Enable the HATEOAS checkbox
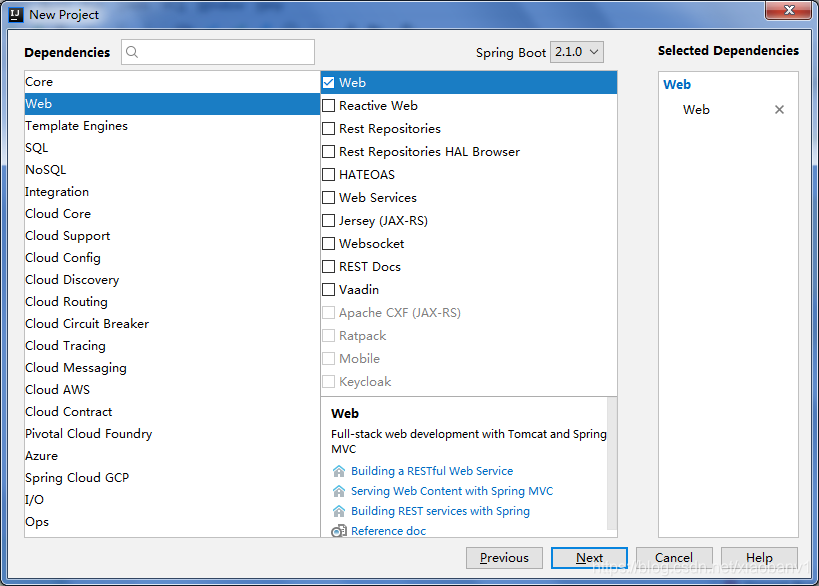The image size is (819, 586). (329, 174)
